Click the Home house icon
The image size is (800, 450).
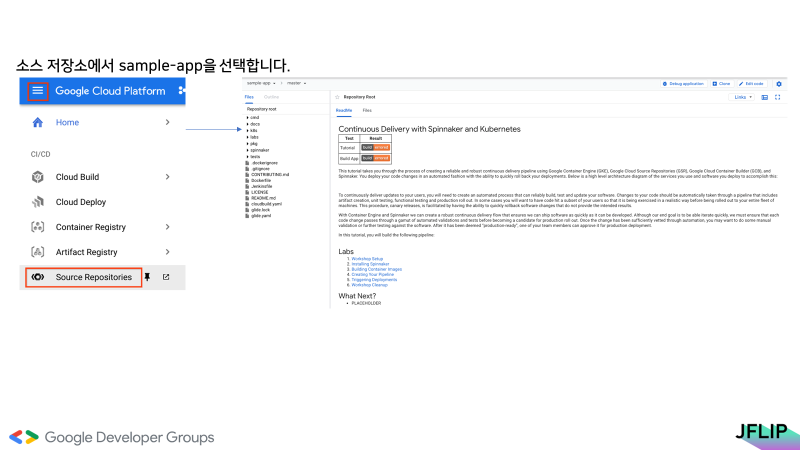point(37,122)
